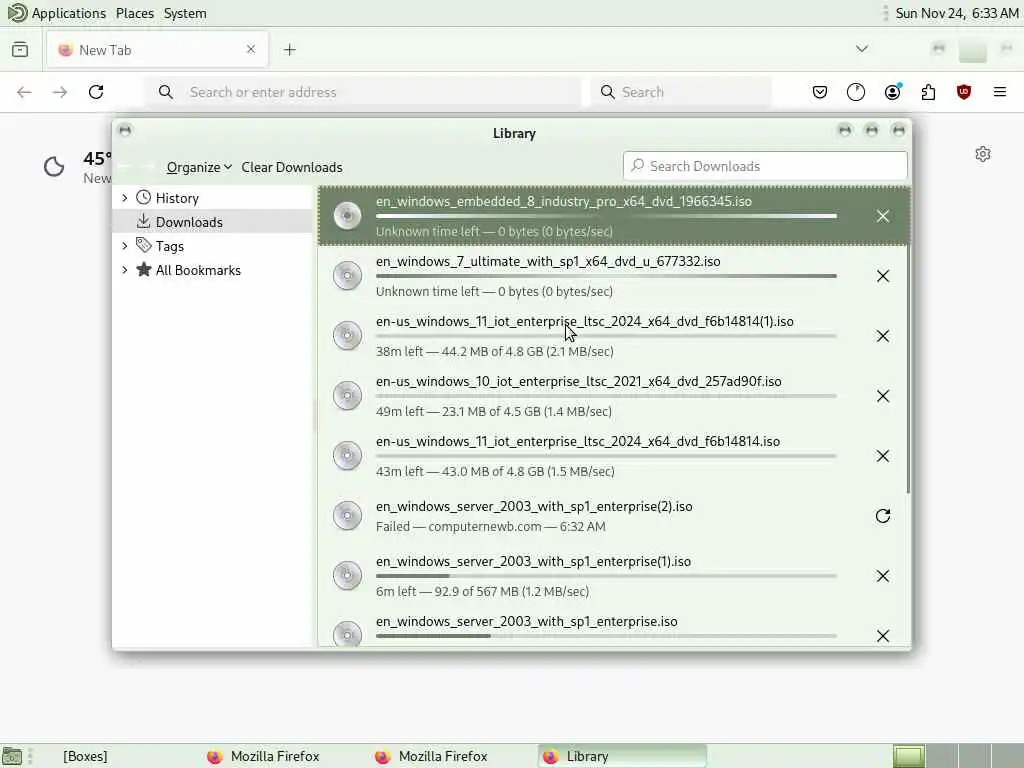This screenshot has width=1024, height=768.
Task: Open the Extensions puzzle icon
Action: tap(928, 92)
